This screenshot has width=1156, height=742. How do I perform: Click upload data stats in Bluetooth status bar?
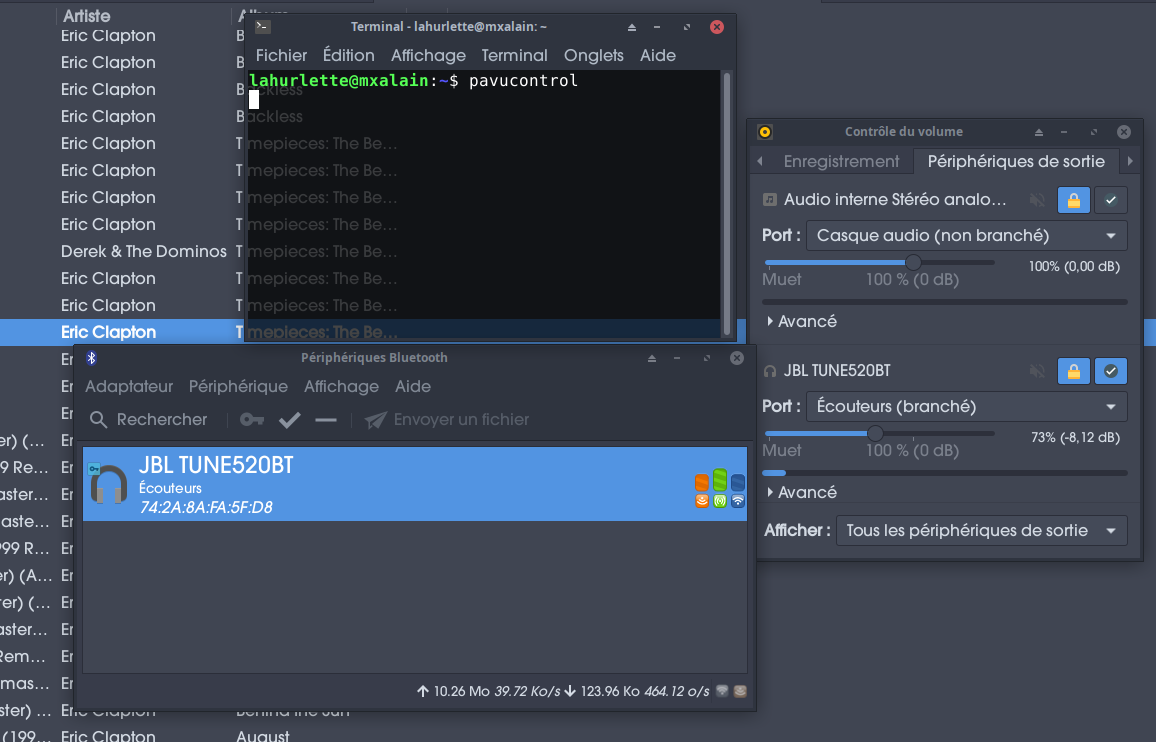pos(488,691)
